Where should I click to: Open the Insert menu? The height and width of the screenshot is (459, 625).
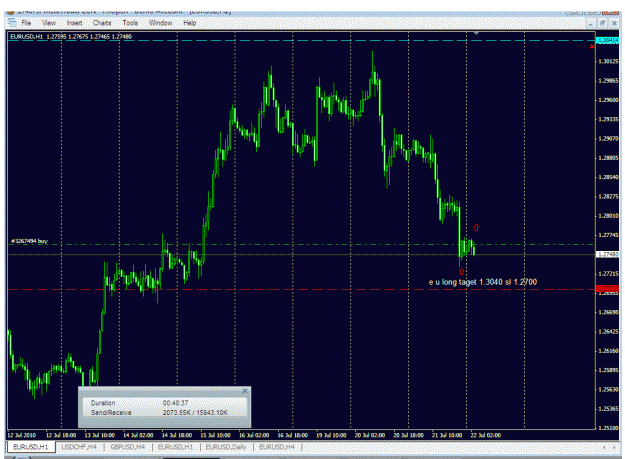(75, 23)
